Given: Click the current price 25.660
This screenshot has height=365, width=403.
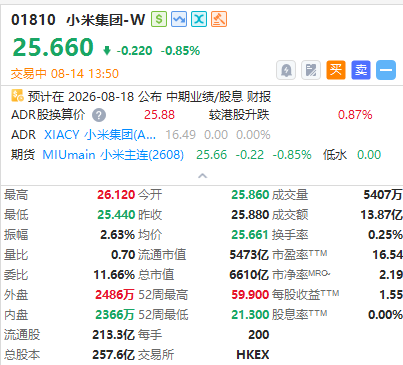Looking at the screenshot, I should pyautogui.click(x=53, y=47).
